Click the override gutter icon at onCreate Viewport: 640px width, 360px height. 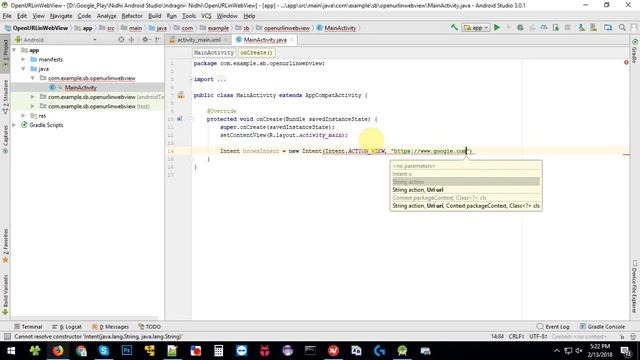click(180, 119)
